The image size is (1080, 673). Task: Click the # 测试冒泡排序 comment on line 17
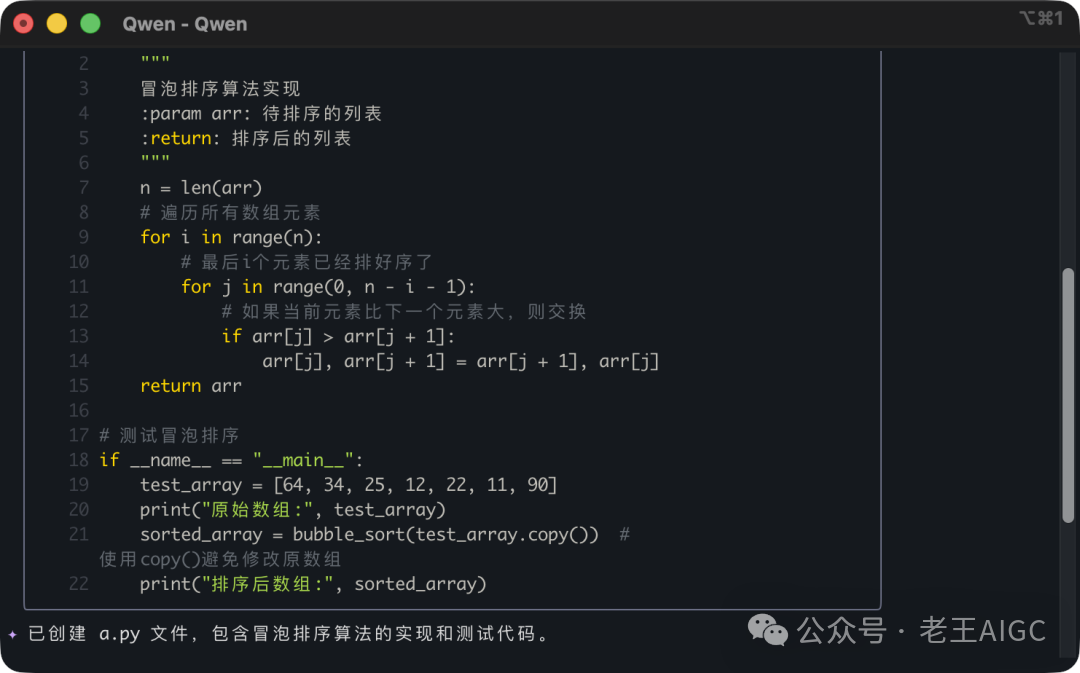168,435
